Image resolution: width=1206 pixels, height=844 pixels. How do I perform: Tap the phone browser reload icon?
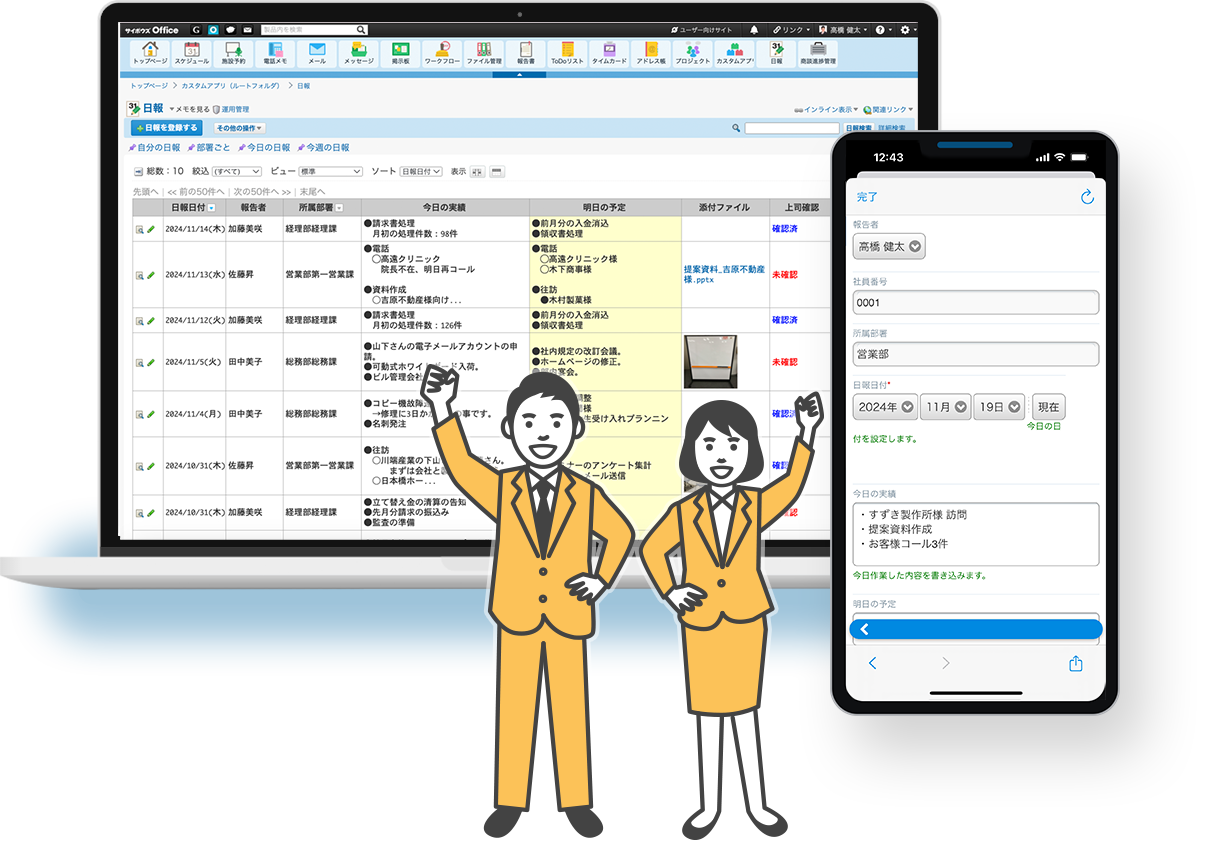[x=1087, y=197]
